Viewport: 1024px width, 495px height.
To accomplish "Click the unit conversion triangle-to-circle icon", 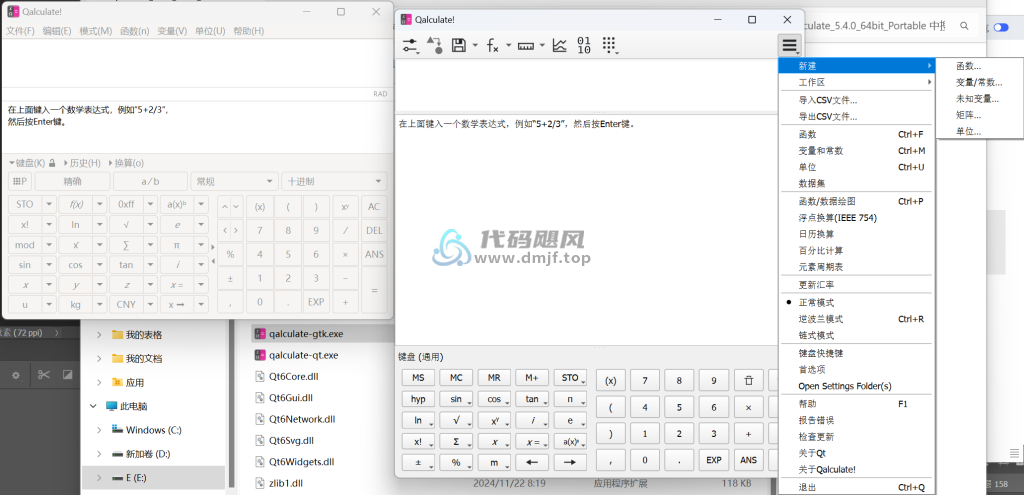I will tap(434, 45).
